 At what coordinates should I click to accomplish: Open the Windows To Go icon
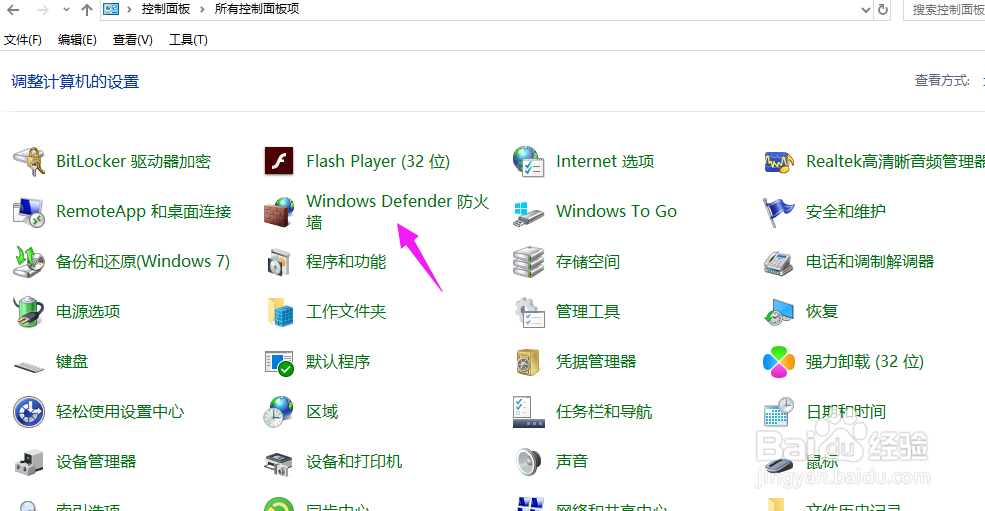pos(529,212)
